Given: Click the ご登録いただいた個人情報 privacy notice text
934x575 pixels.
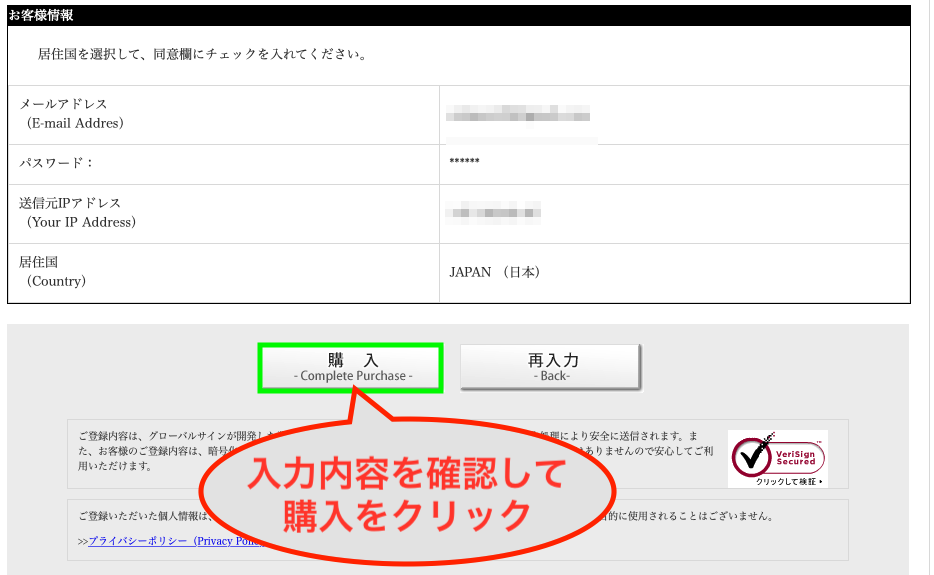Looking at the screenshot, I should pos(140,516).
